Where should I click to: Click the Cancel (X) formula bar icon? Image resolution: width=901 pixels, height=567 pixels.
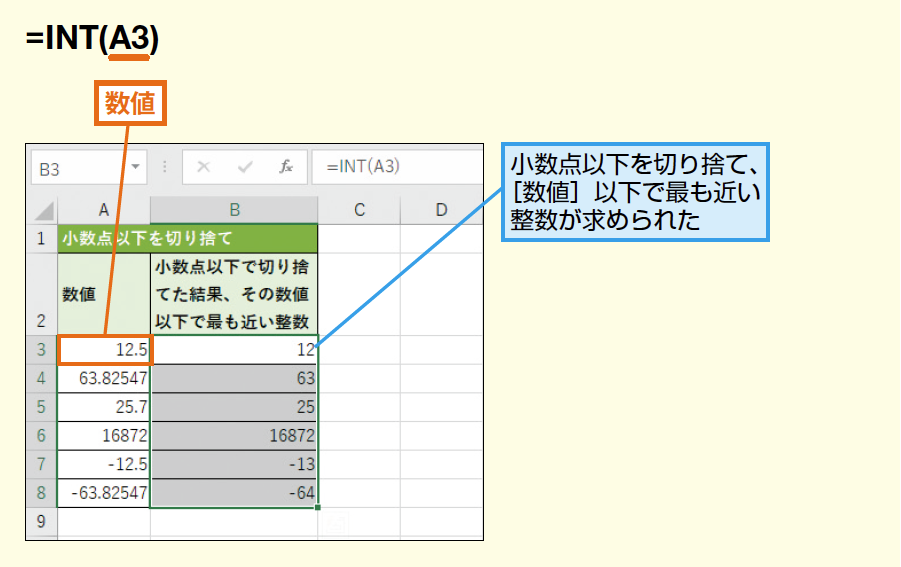pos(204,167)
